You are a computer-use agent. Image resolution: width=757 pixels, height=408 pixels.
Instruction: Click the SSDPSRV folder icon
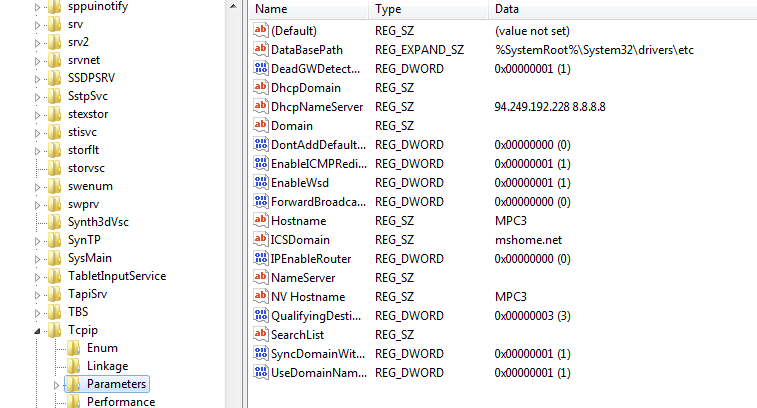55,78
